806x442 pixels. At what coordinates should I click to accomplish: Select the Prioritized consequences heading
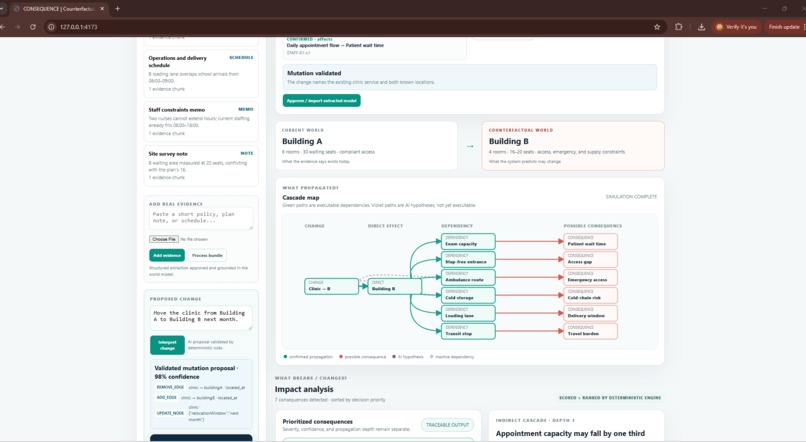pos(318,421)
